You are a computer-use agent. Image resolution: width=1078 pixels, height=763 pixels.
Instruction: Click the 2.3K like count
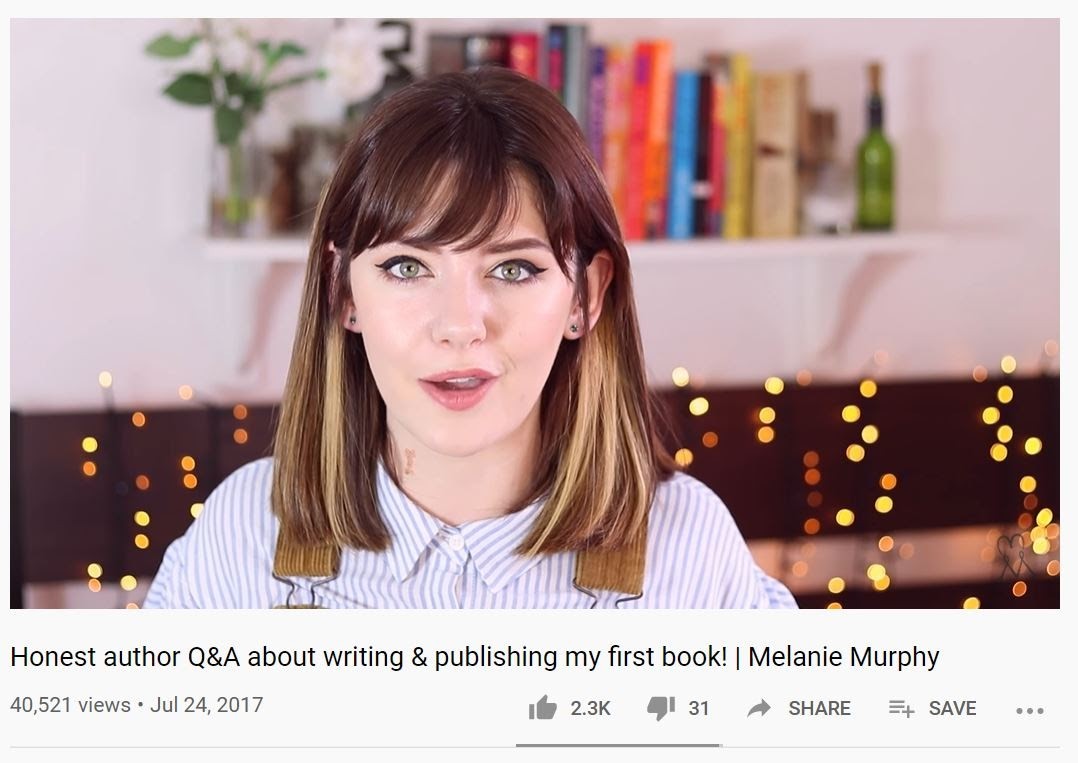coord(590,708)
